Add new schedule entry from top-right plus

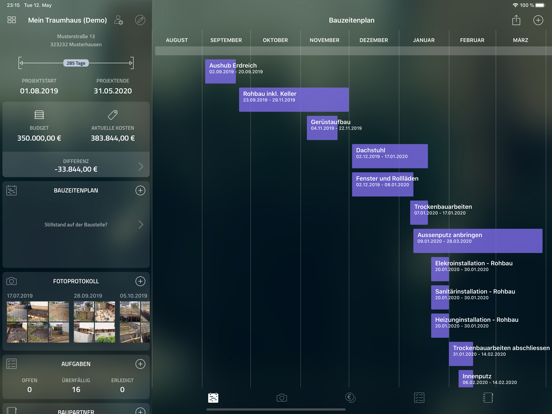(538, 20)
